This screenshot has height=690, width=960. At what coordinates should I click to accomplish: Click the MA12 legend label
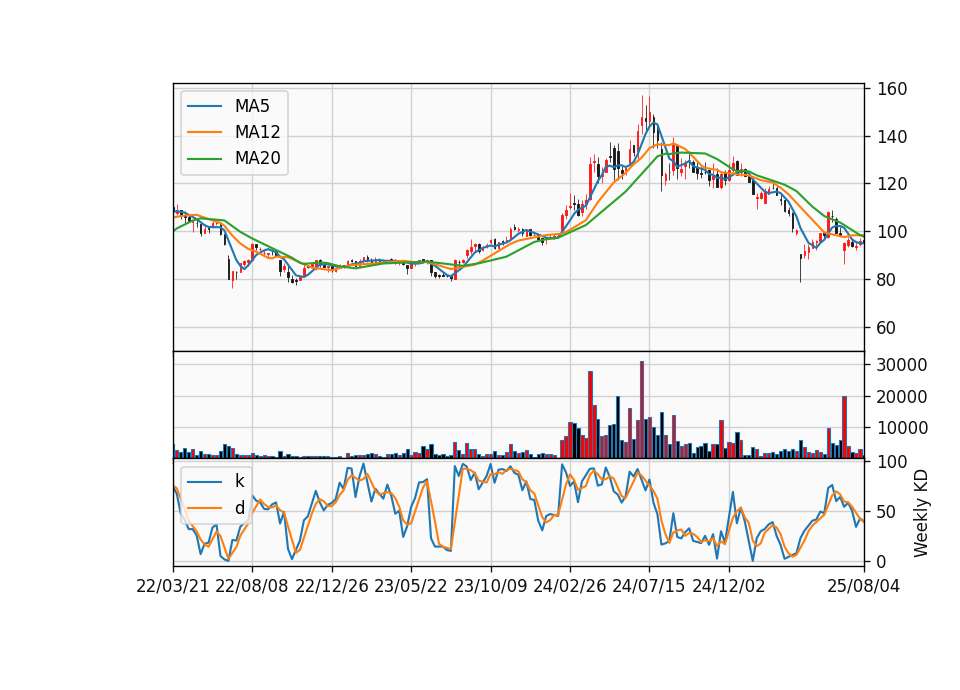click(x=257, y=132)
